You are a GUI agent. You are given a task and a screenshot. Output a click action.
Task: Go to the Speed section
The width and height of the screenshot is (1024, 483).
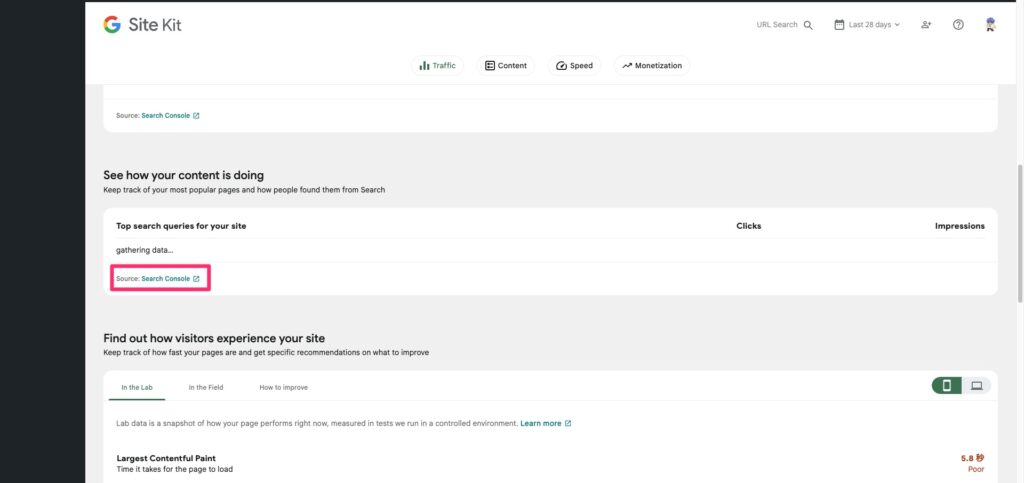coord(575,66)
